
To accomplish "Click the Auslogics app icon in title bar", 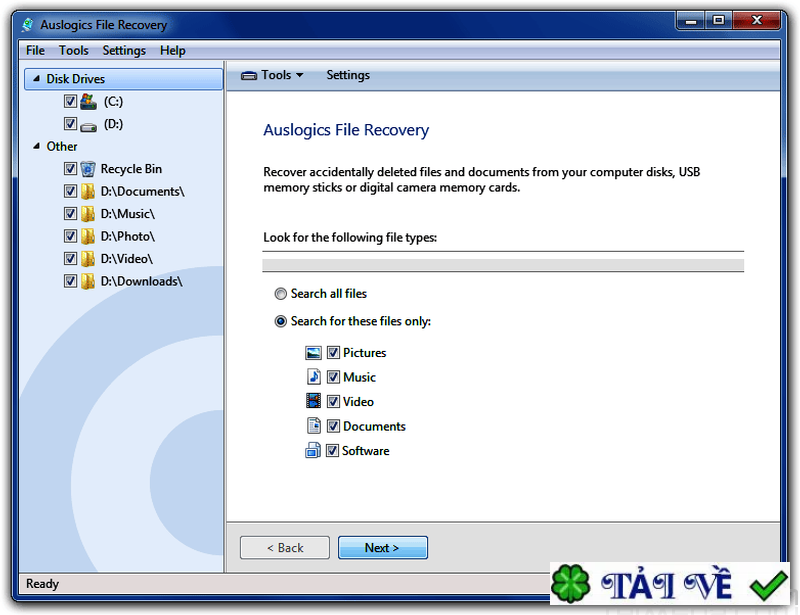I will [x=28, y=24].
